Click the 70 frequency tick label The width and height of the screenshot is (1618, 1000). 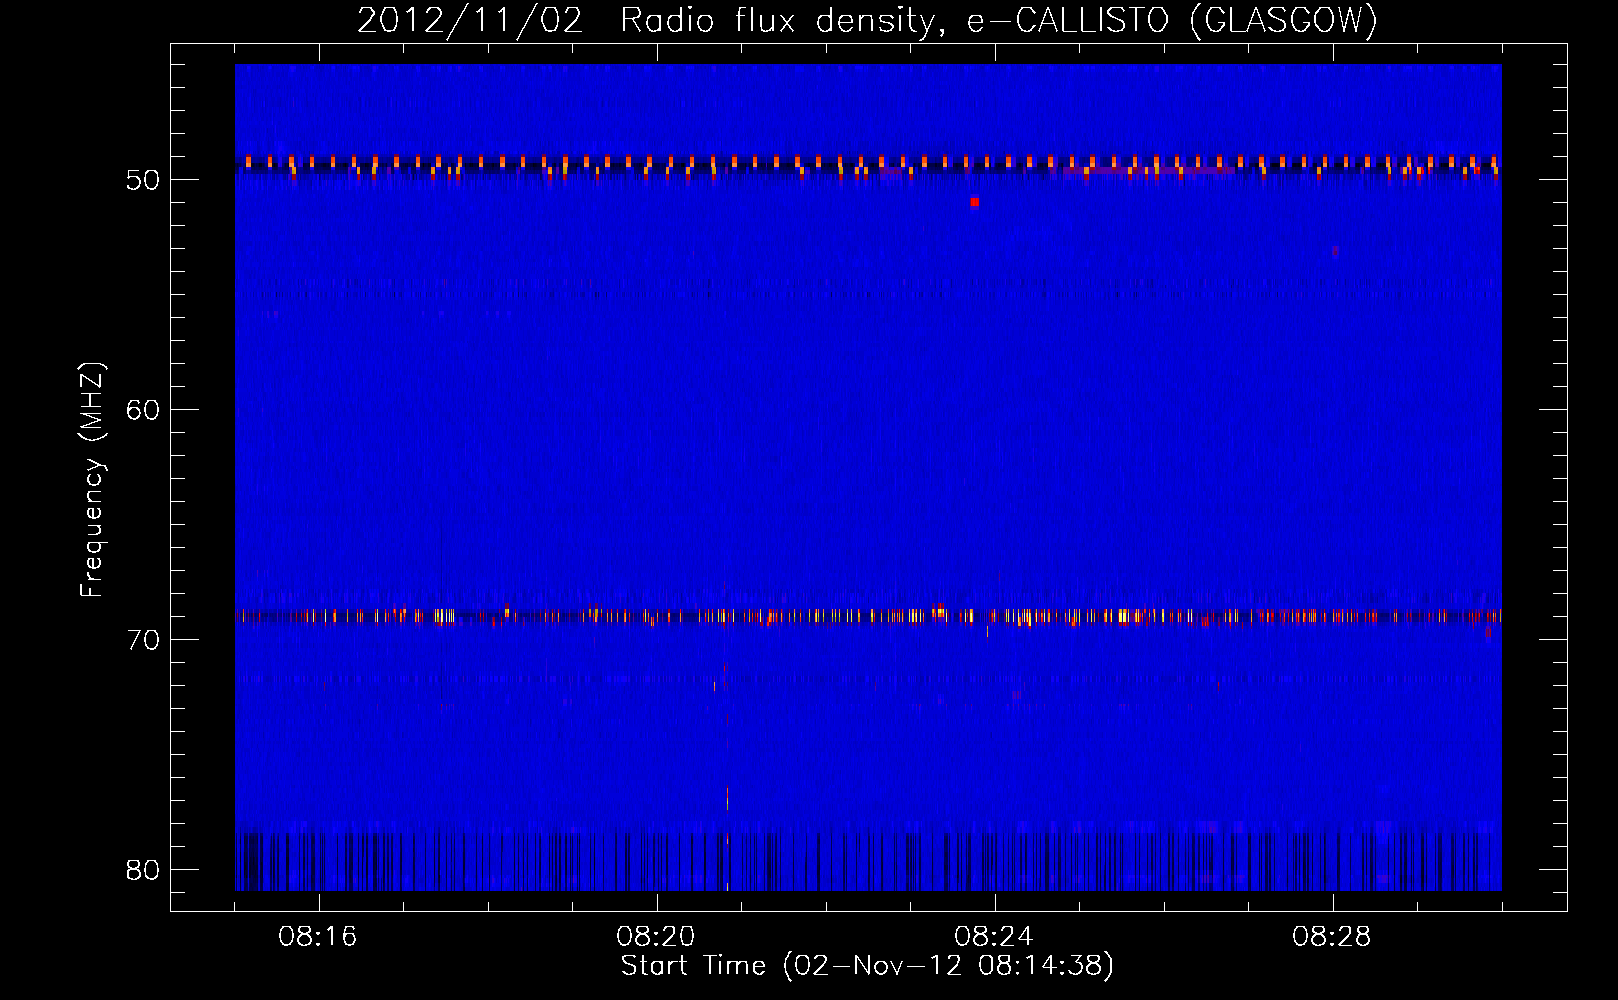(143, 640)
